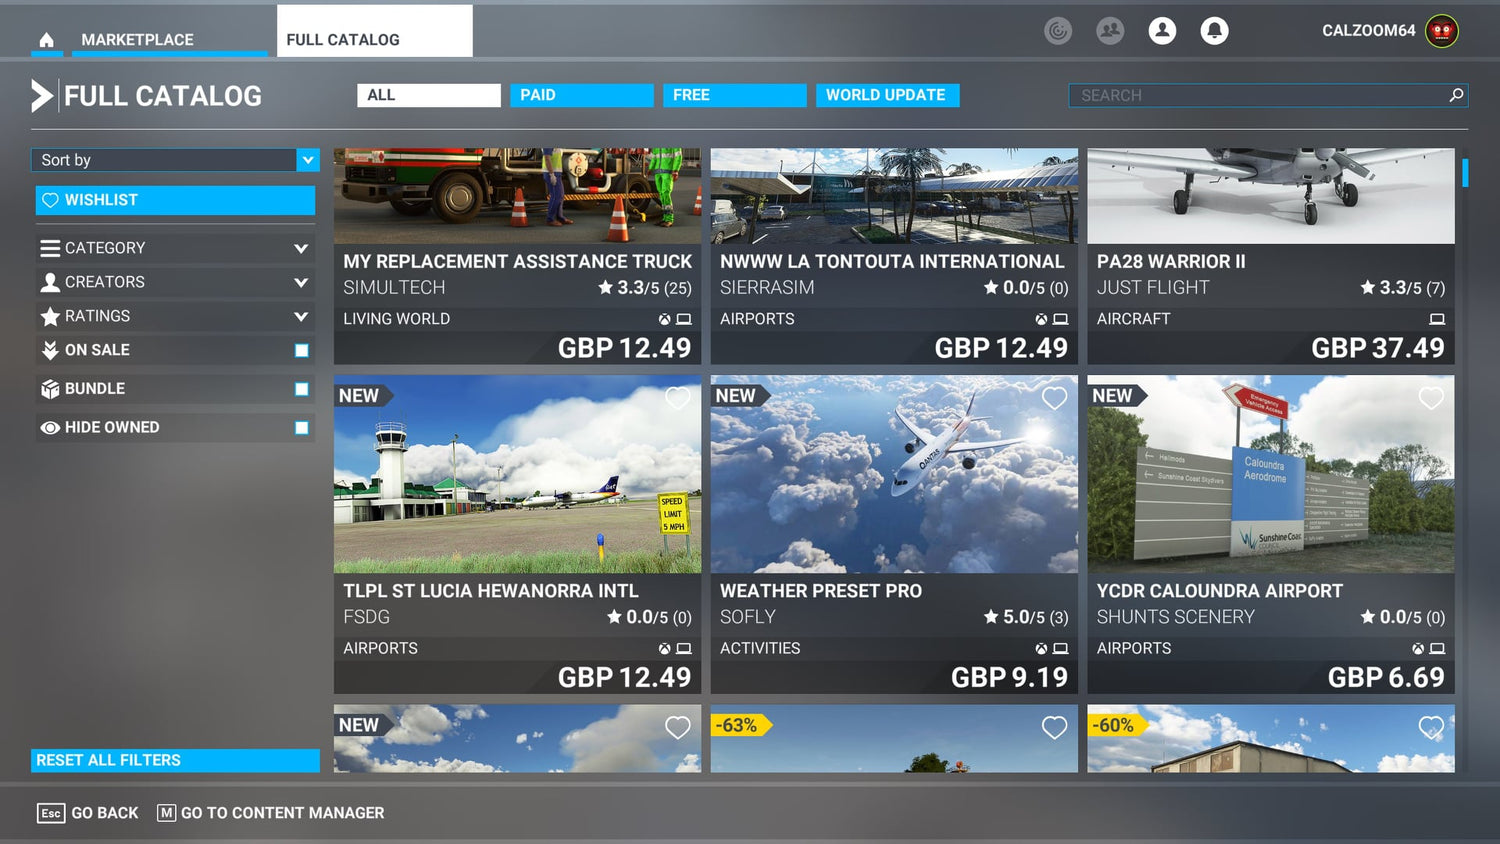Click the home icon next to Marketplace
This screenshot has height=844, width=1500.
pyautogui.click(x=46, y=38)
